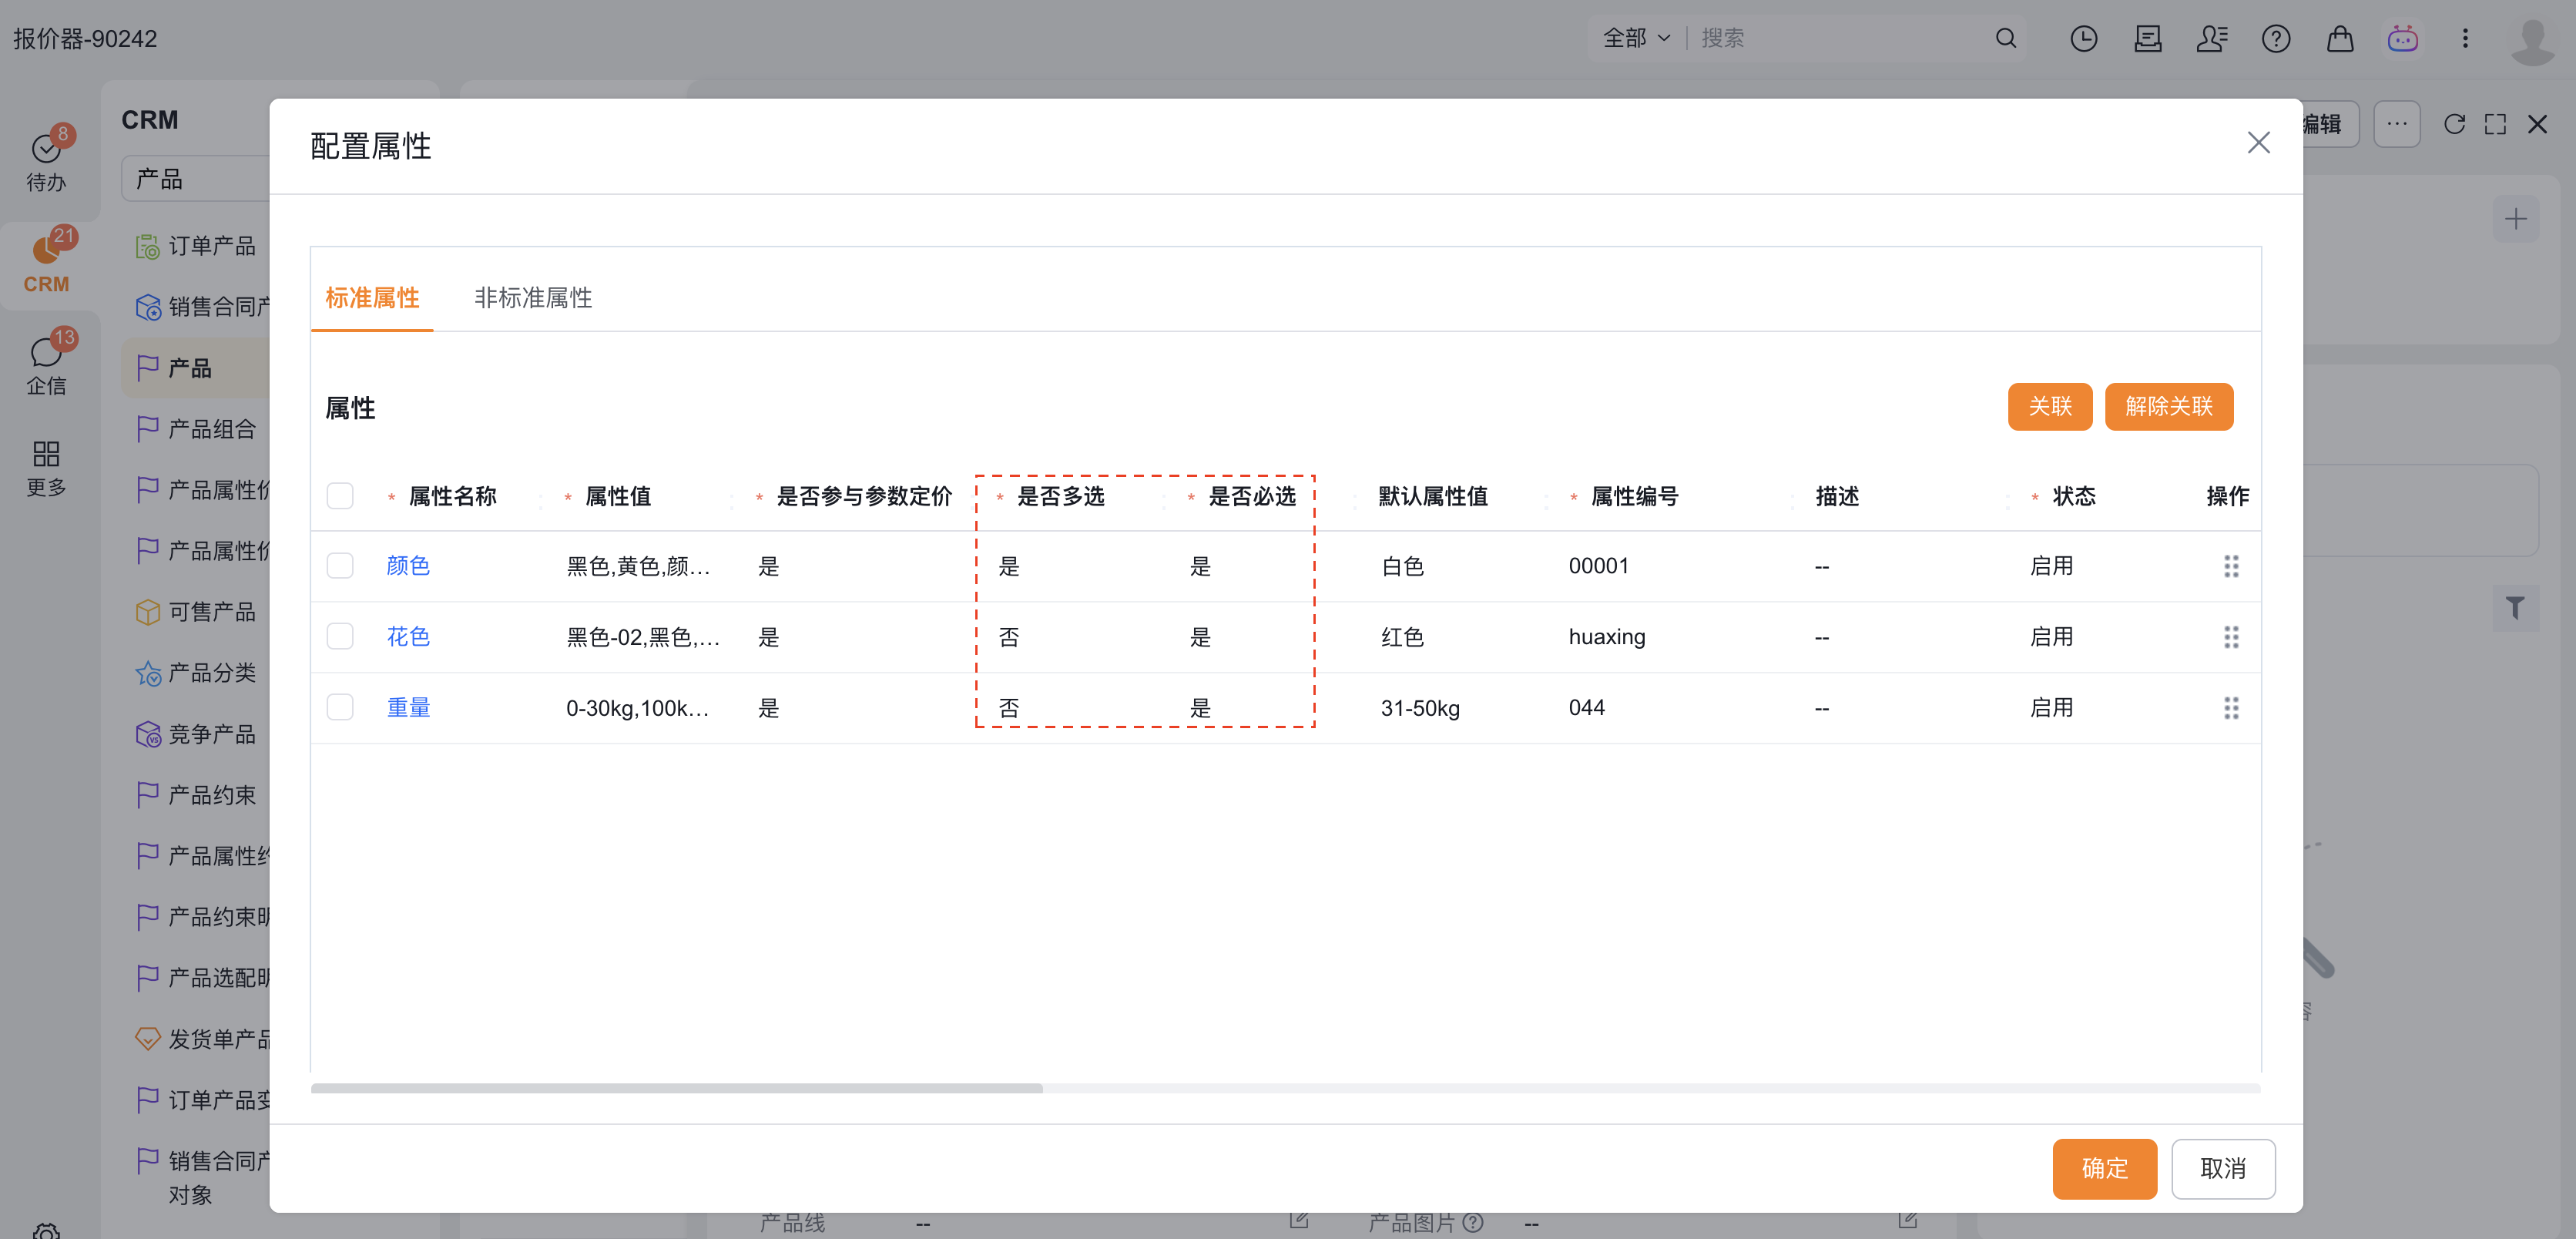Check the 花色 row checkbox
The width and height of the screenshot is (2576, 1239).
[340, 637]
